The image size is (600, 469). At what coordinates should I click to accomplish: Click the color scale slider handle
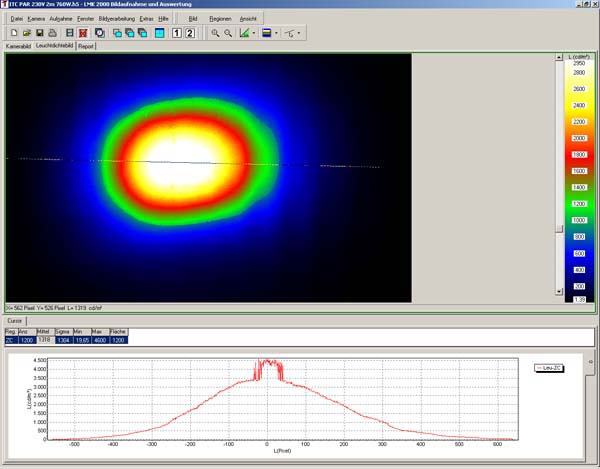559,228
